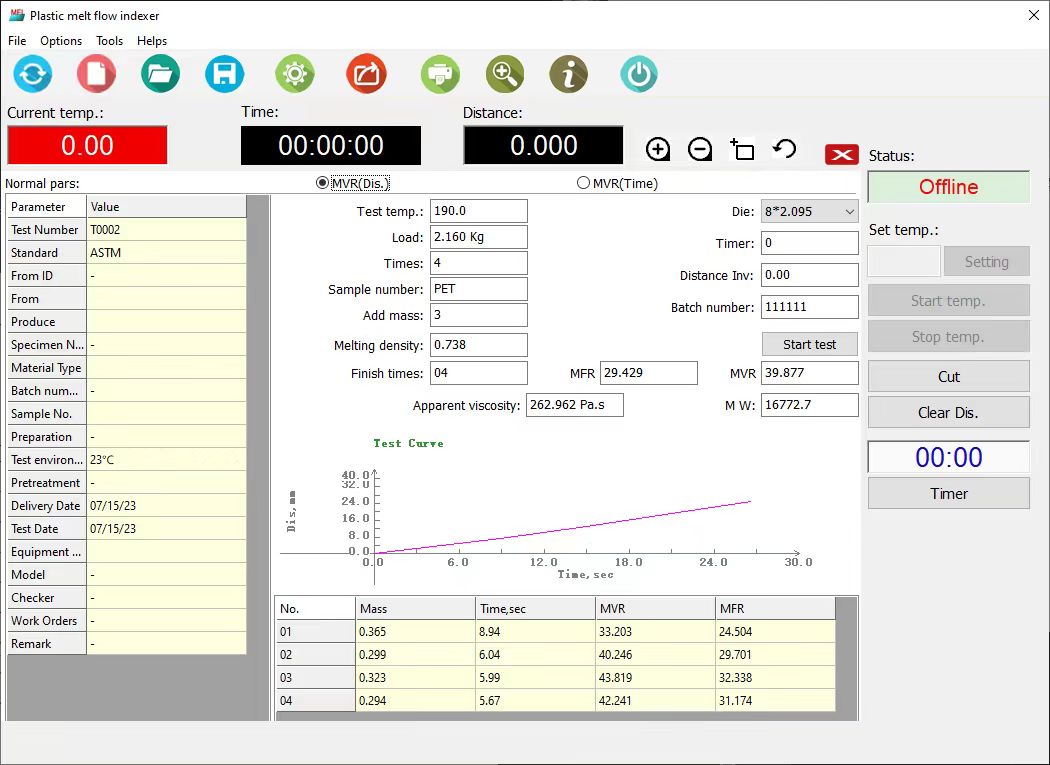Click the orange export icon
Viewport: 1050px width, 765px height.
[x=366, y=75]
